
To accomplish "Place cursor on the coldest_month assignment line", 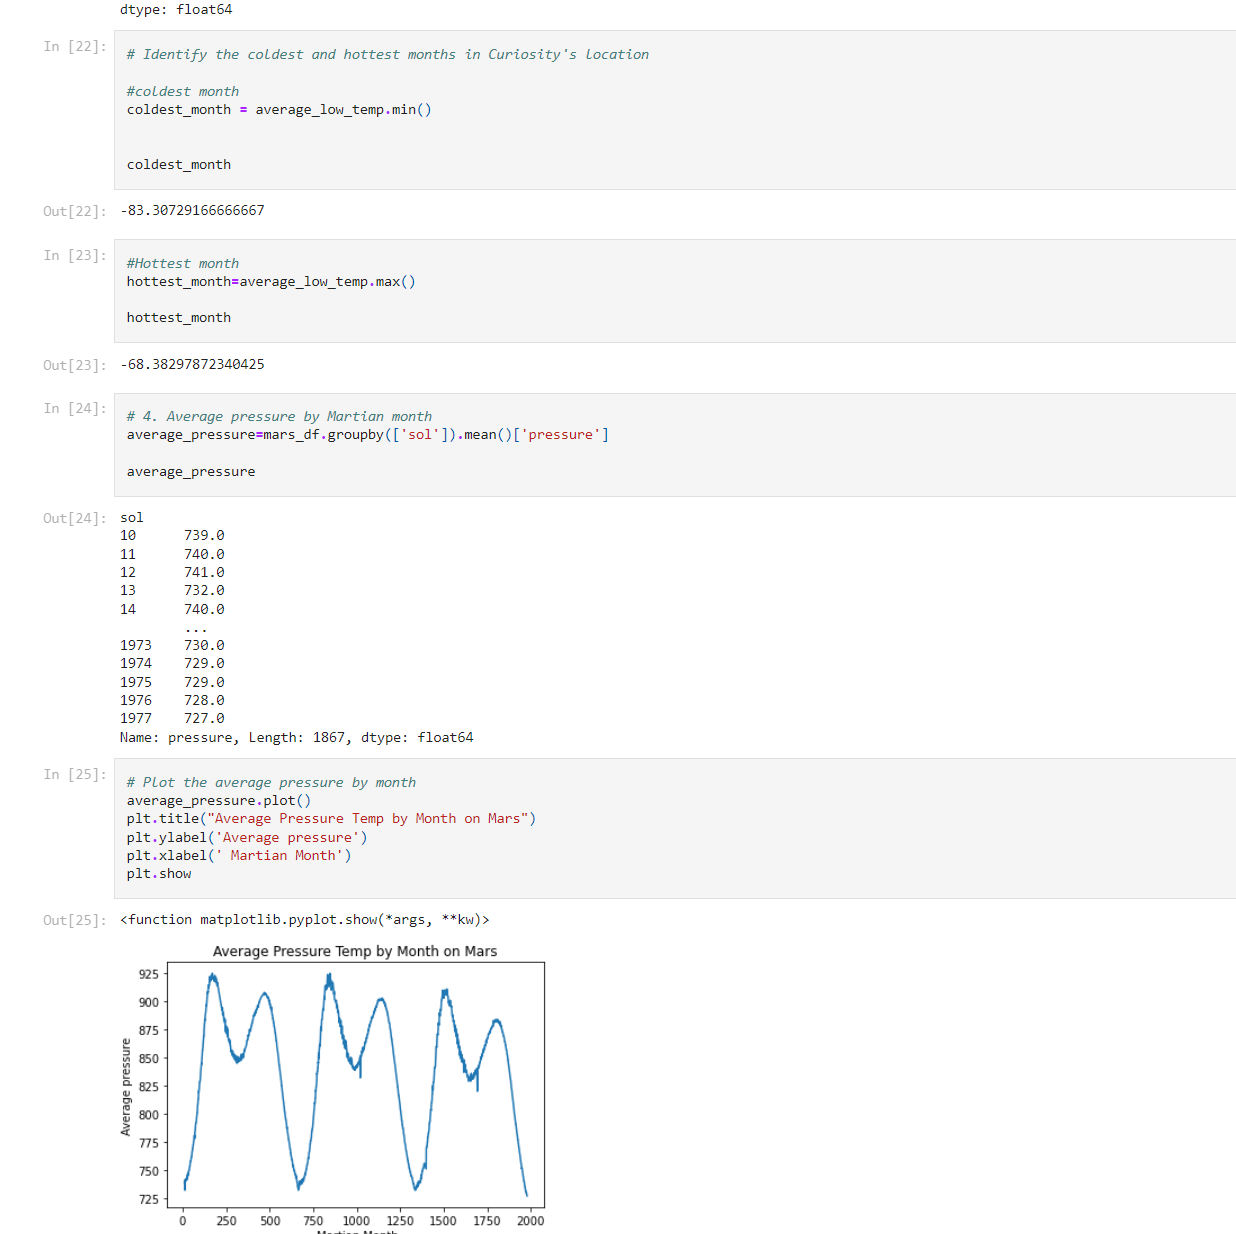I will click(278, 109).
